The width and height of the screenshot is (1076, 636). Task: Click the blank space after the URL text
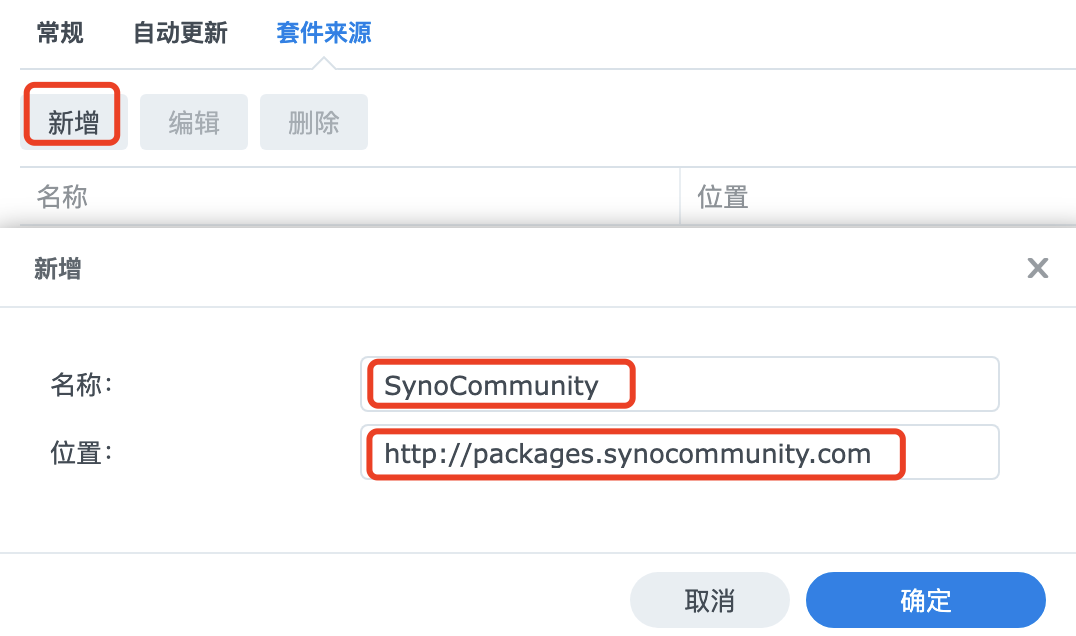950,454
